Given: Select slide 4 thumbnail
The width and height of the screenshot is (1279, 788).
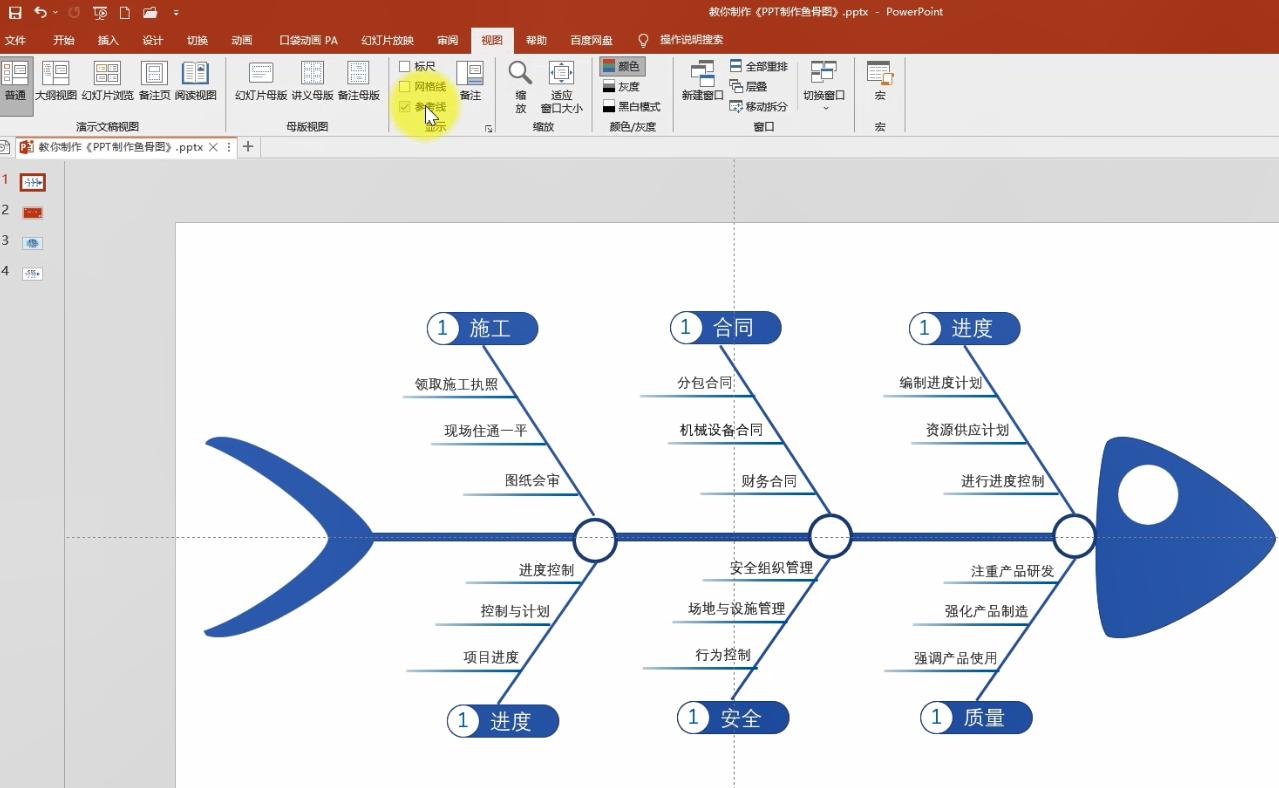Looking at the screenshot, I should point(33,272).
